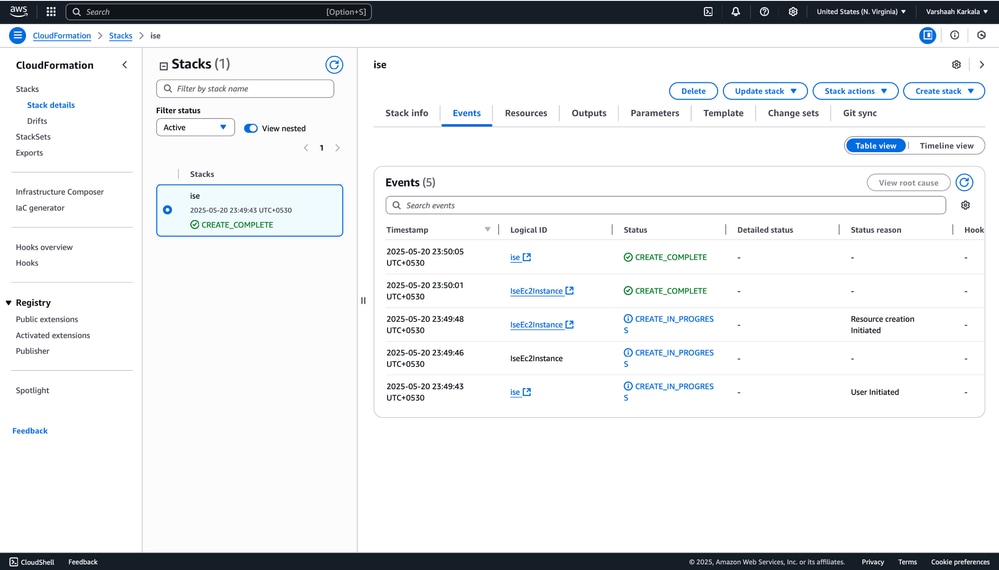Open the Template tab
999x570 pixels.
pos(723,113)
